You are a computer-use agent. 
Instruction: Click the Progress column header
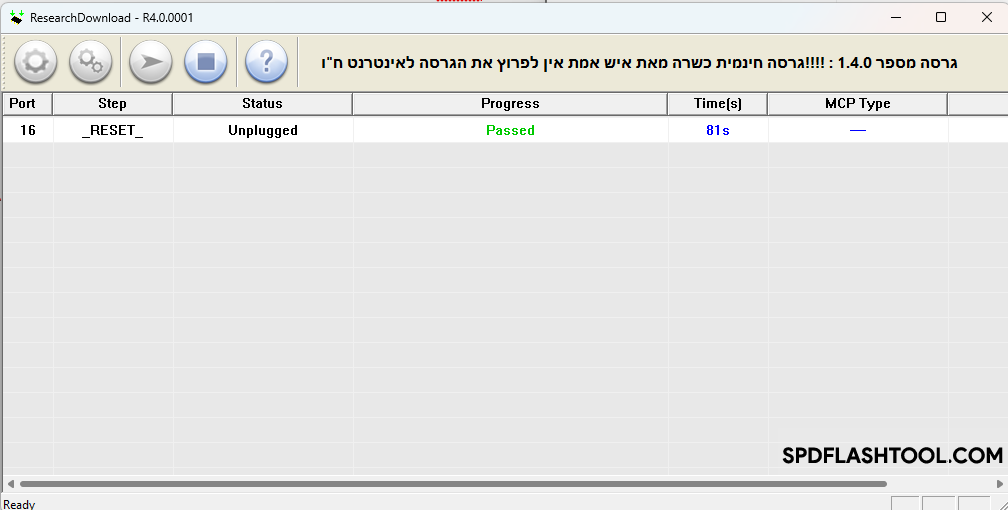(x=510, y=103)
